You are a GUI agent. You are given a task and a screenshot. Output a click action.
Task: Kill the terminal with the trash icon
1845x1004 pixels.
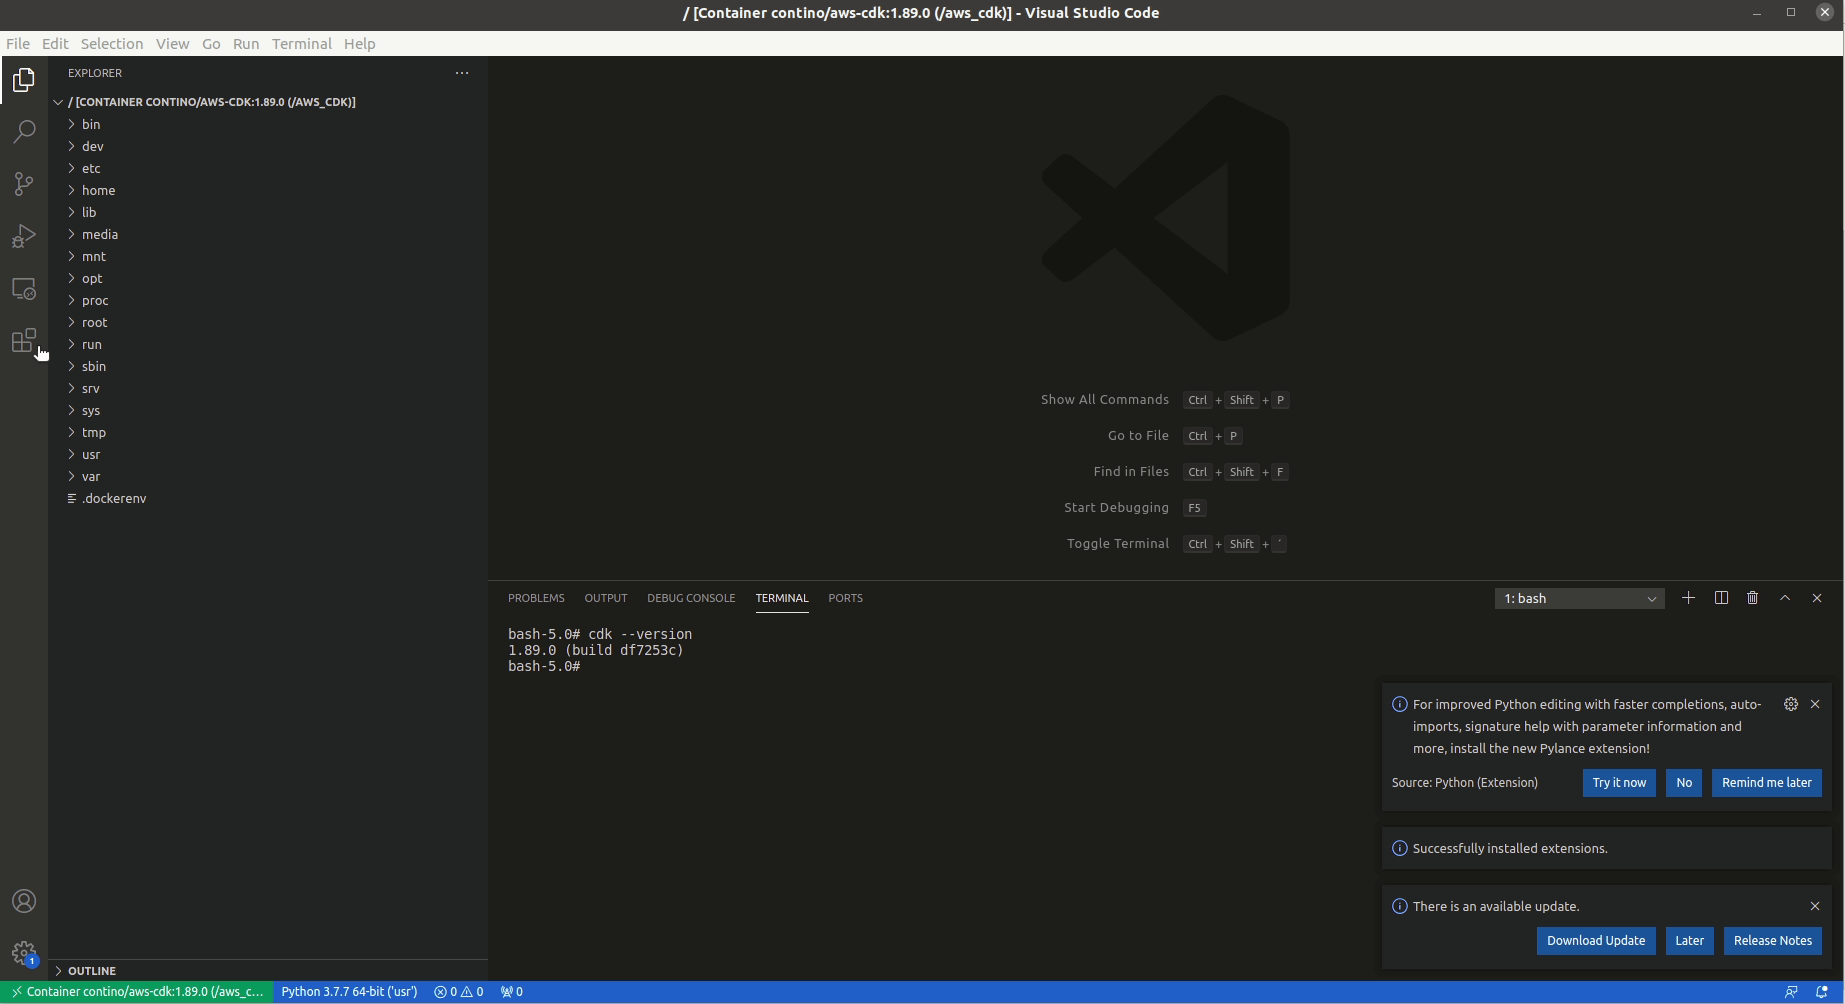click(x=1752, y=598)
